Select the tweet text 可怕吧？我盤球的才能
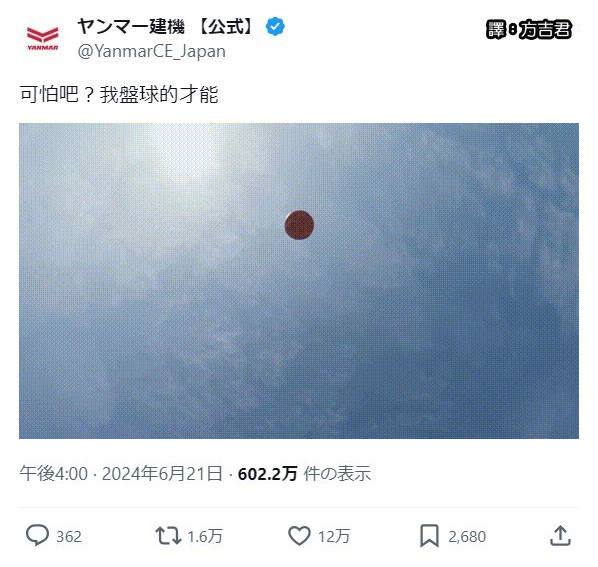The width and height of the screenshot is (598, 567). click(119, 94)
